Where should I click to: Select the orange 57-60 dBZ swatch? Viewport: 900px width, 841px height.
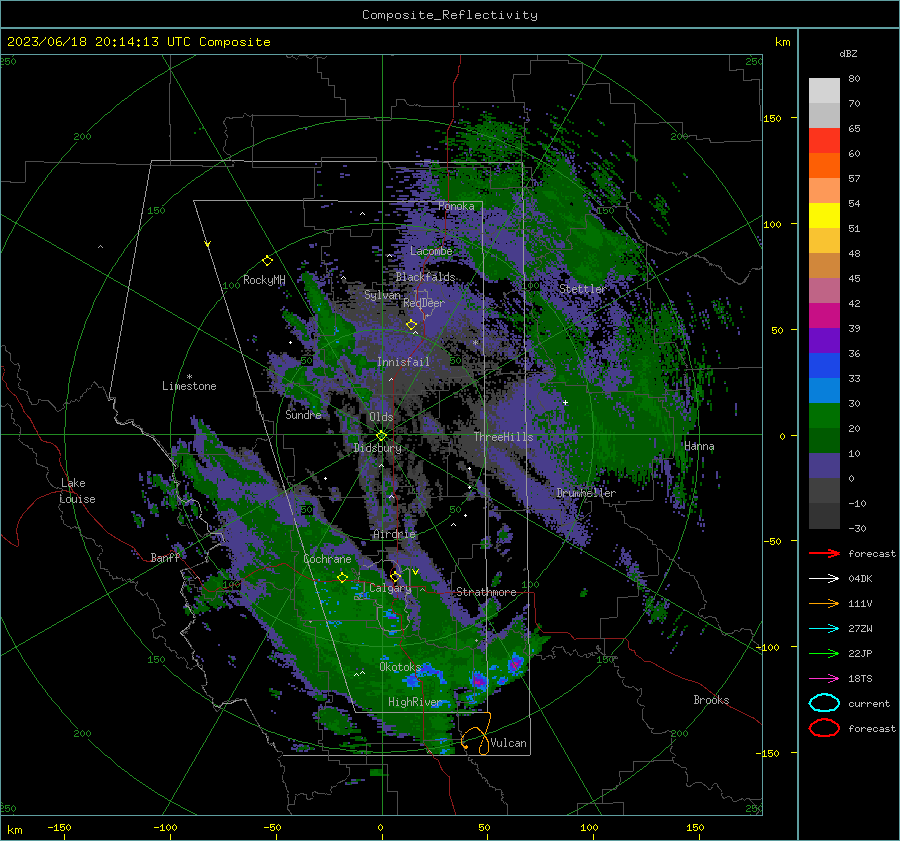click(x=824, y=166)
